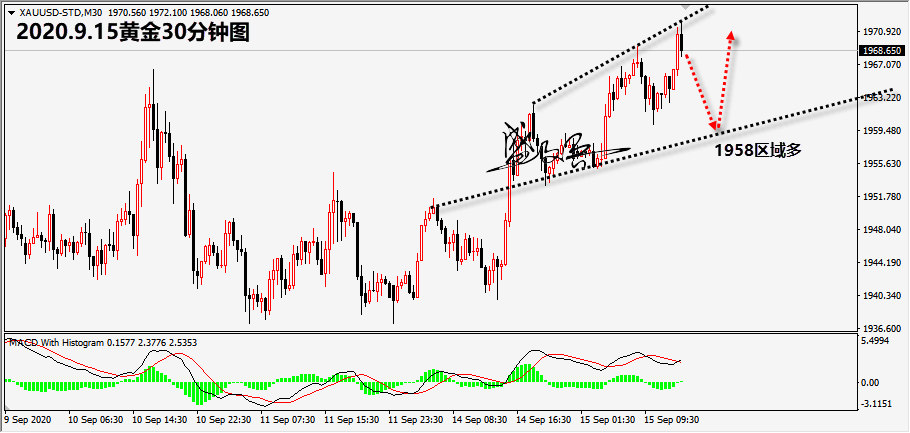Click the MACD With Histogram indicator label
Image resolution: width=910 pixels, height=433 pixels.
pos(55,343)
